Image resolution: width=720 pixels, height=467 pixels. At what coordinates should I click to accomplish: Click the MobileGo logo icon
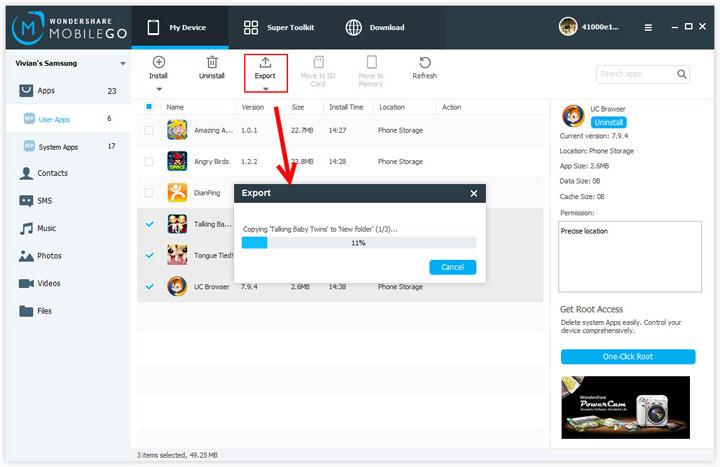pos(28,28)
